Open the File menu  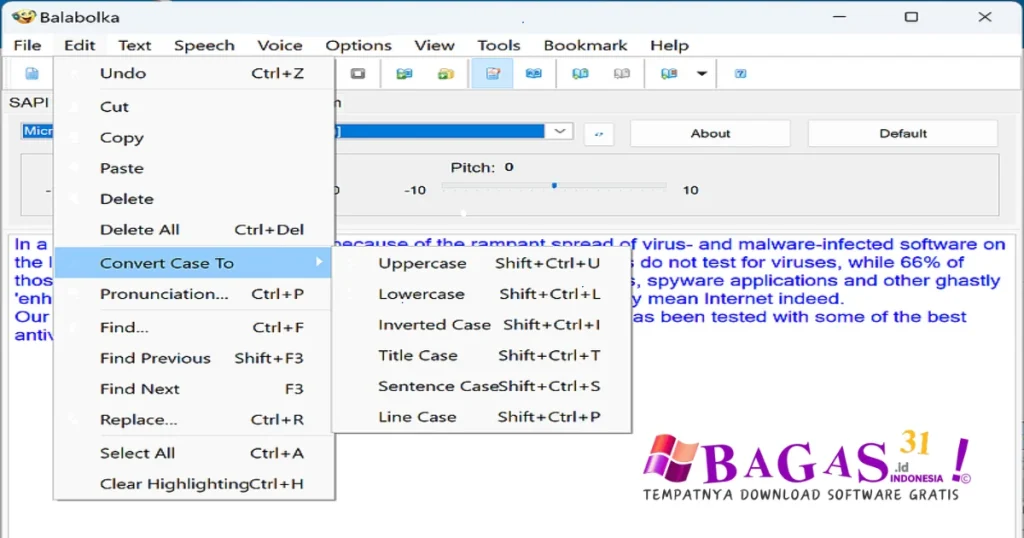(27, 45)
